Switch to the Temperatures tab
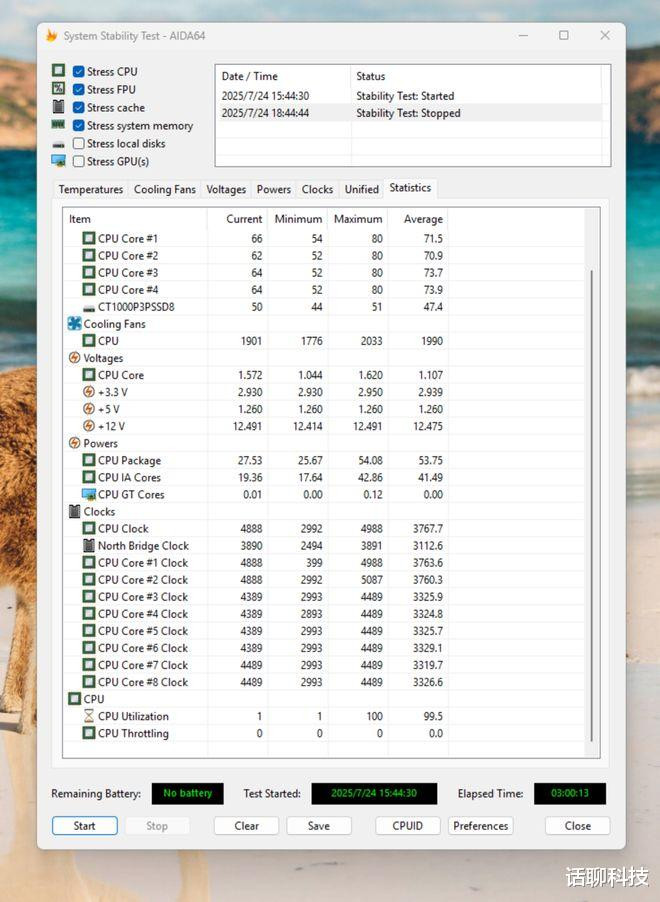Viewport: 660px width, 902px height. [91, 189]
